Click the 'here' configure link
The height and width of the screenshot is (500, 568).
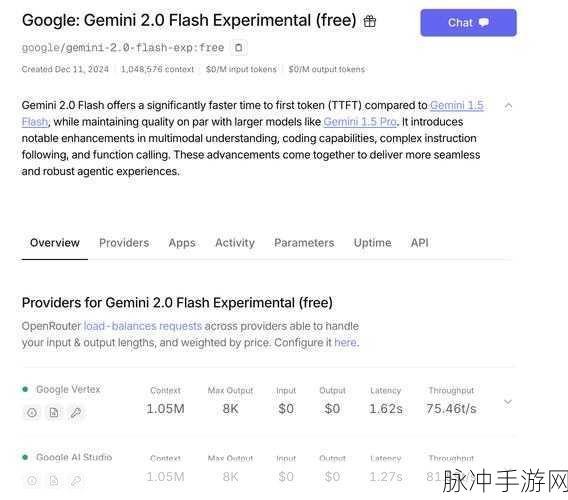pyautogui.click(x=345, y=342)
